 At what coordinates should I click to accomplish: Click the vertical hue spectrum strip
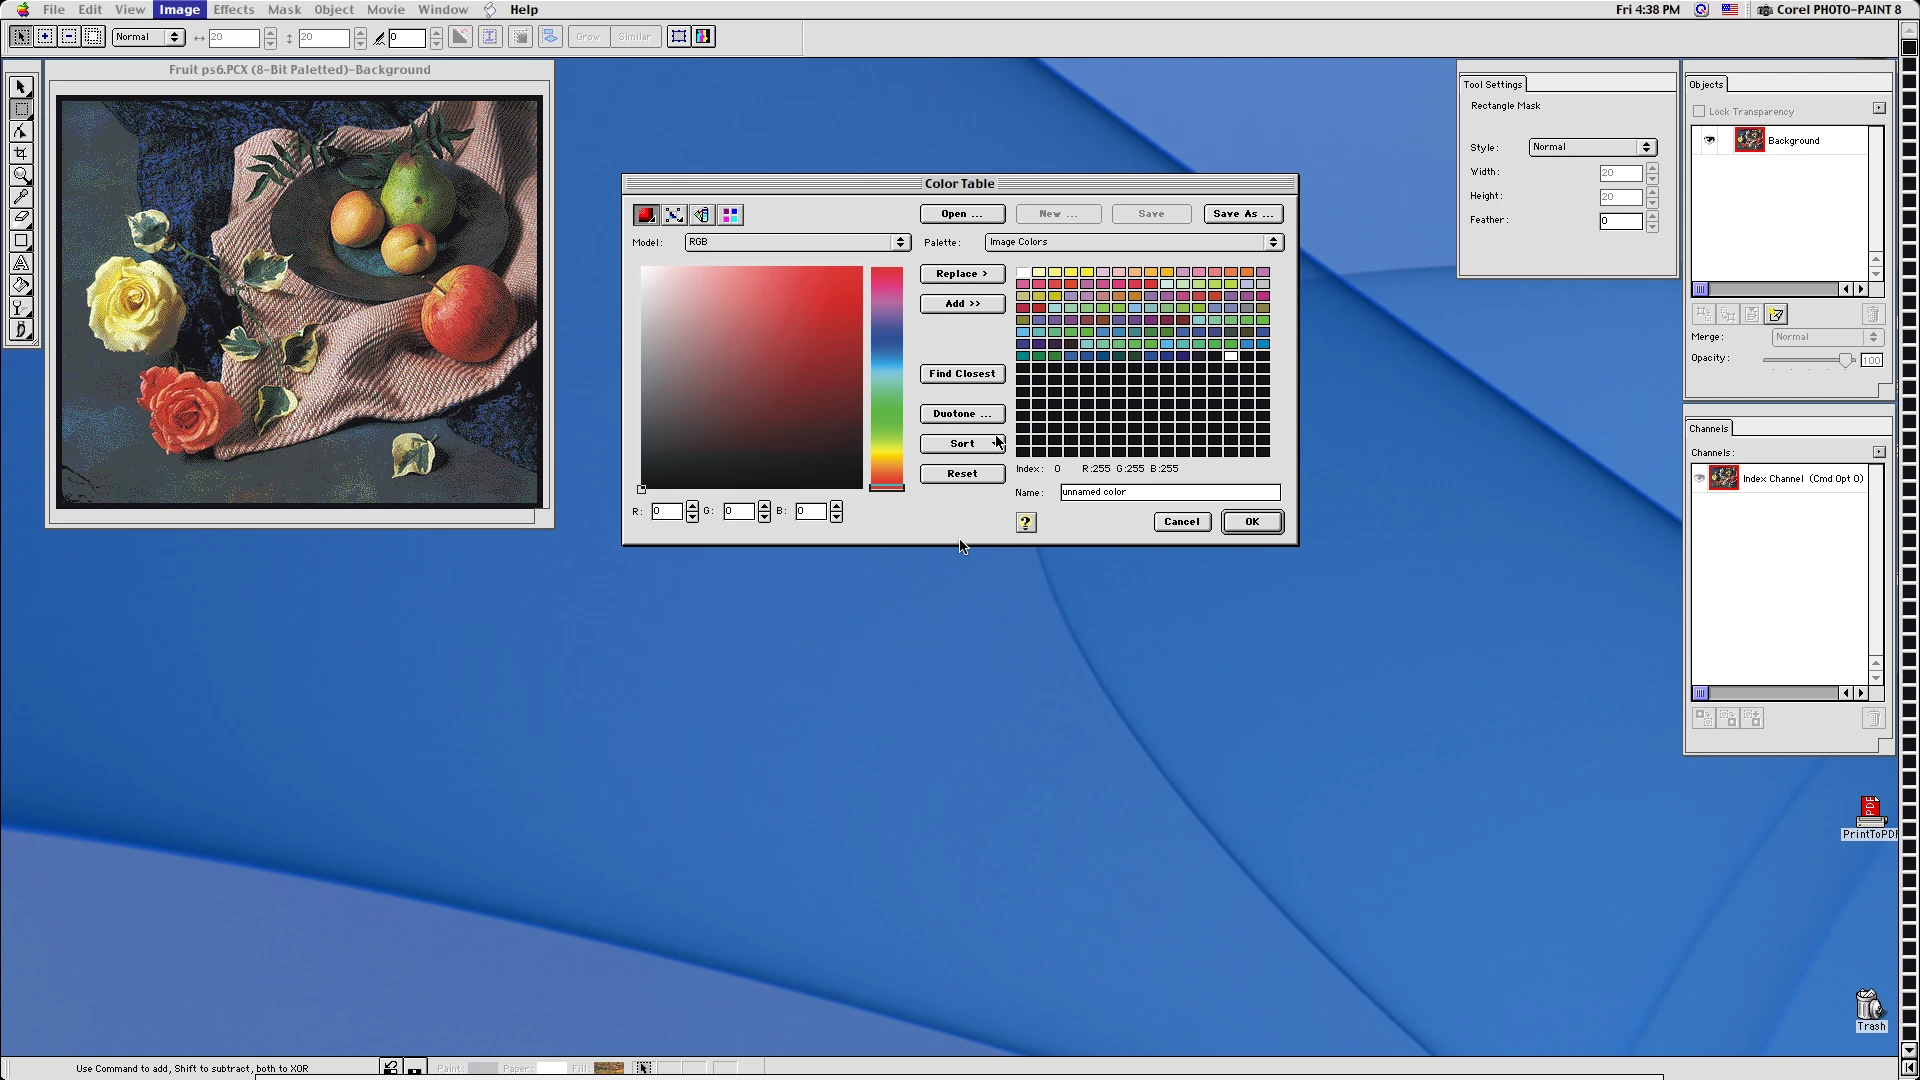coord(886,377)
